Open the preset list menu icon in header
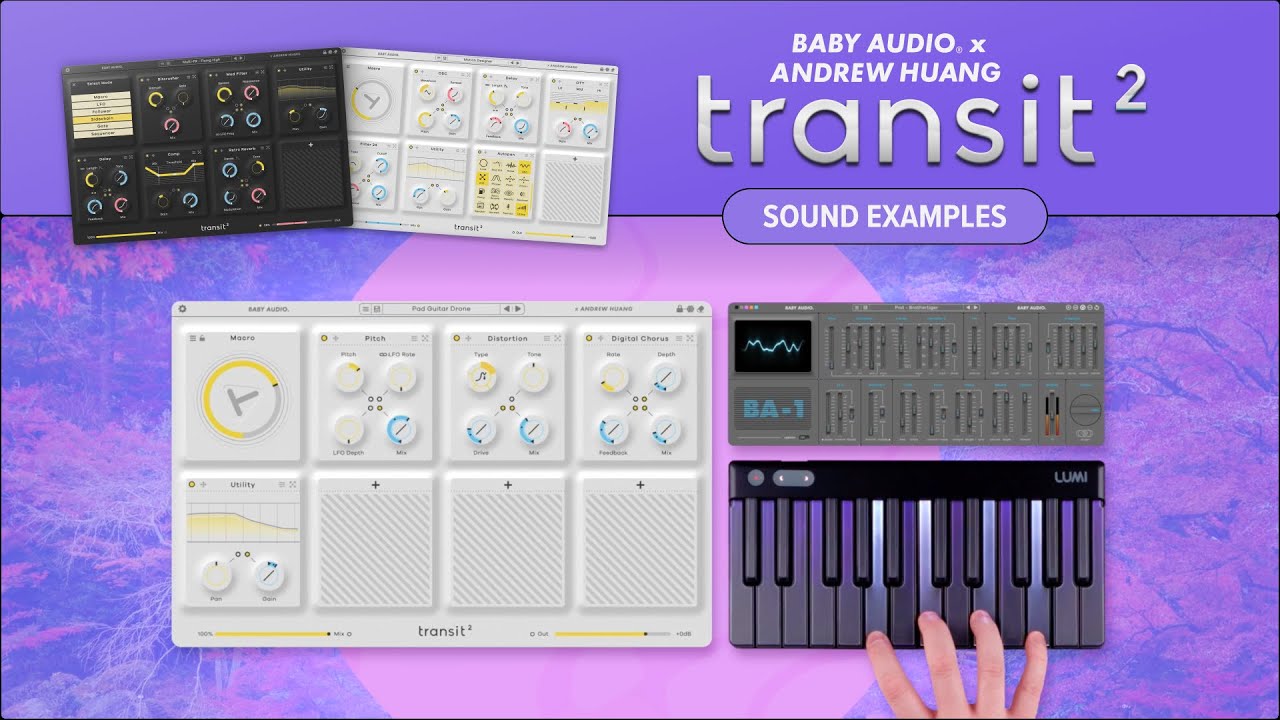The height and width of the screenshot is (720, 1280). click(366, 309)
